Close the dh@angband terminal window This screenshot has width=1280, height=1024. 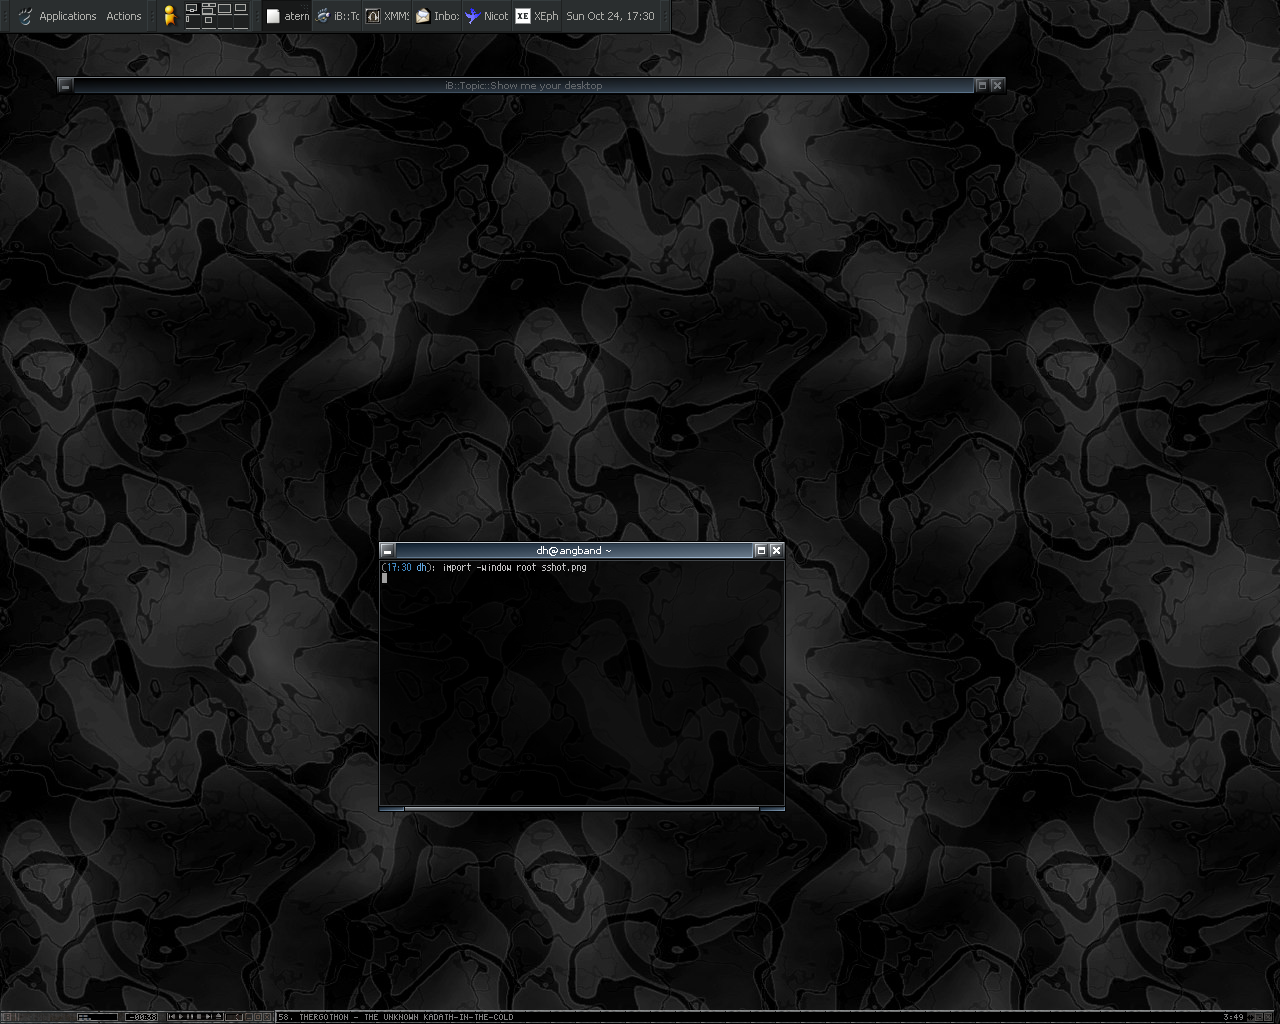pos(776,550)
